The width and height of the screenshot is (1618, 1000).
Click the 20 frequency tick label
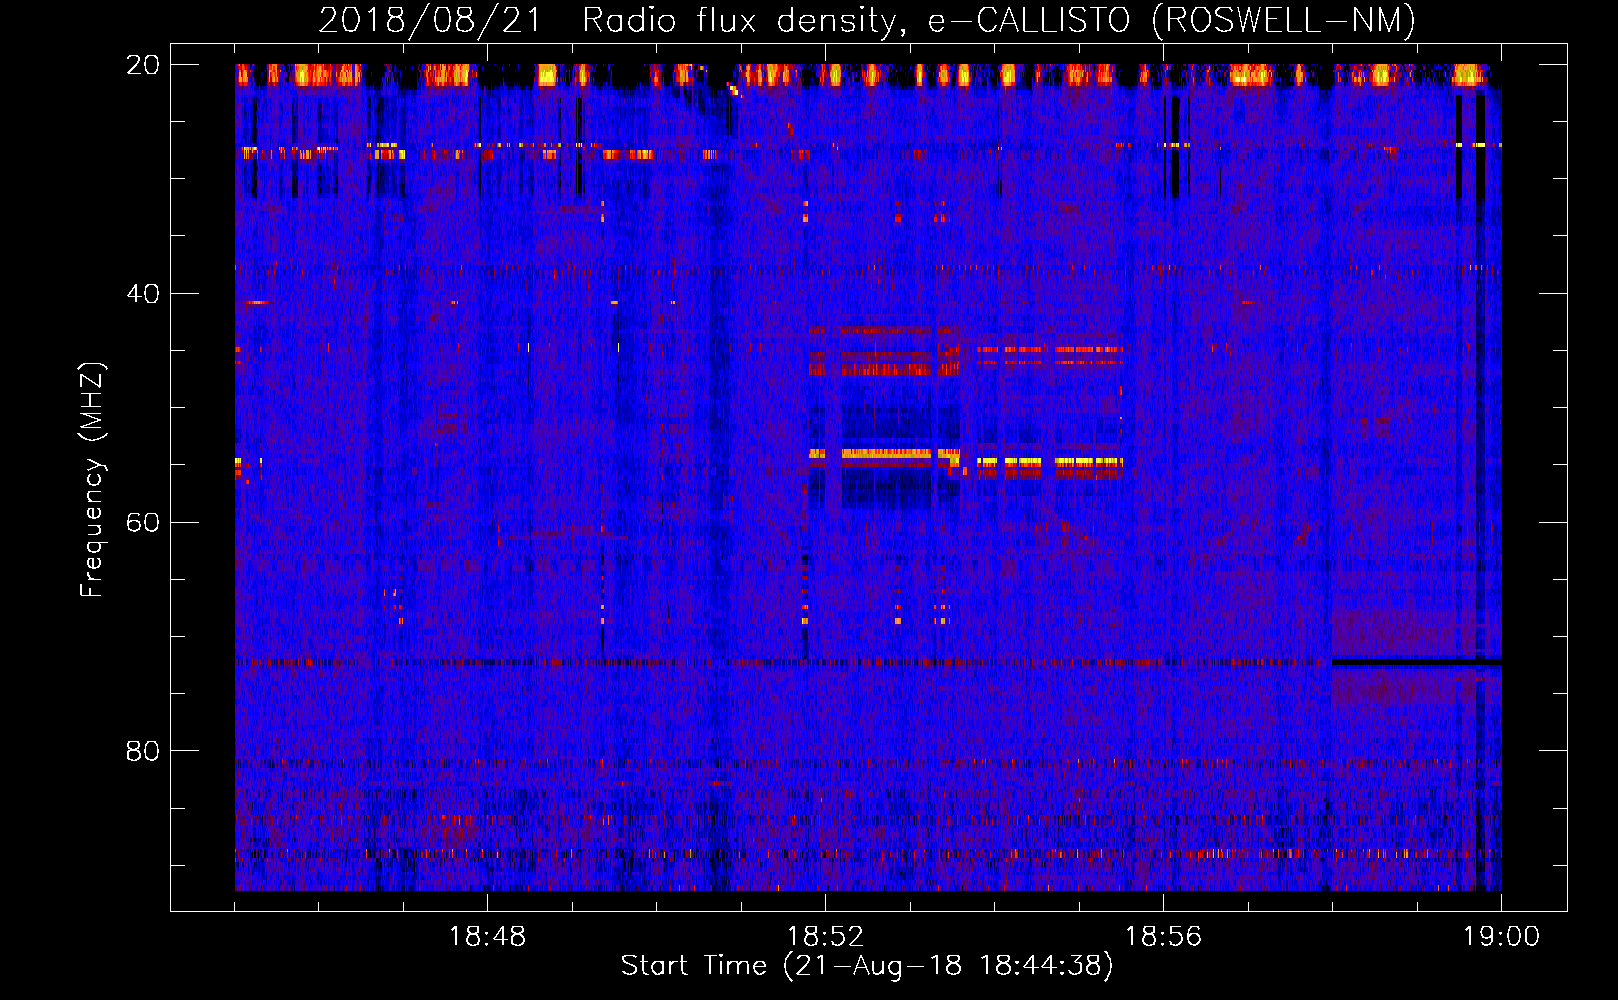pos(142,65)
